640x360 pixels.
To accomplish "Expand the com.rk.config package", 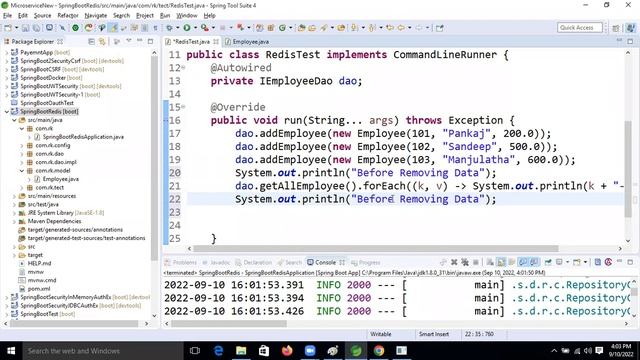I will 22,145.
